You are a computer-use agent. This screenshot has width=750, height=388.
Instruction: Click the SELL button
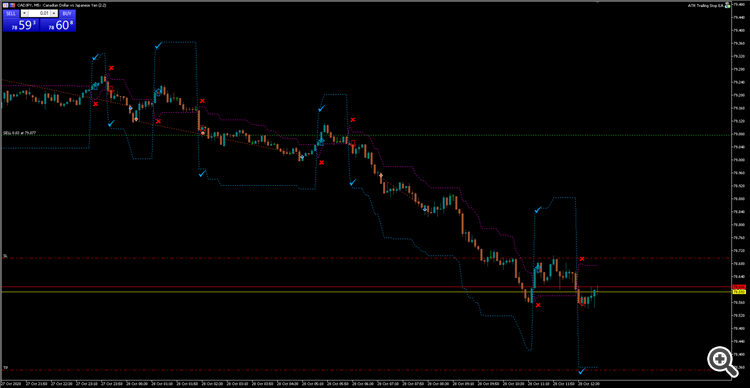tap(11, 13)
